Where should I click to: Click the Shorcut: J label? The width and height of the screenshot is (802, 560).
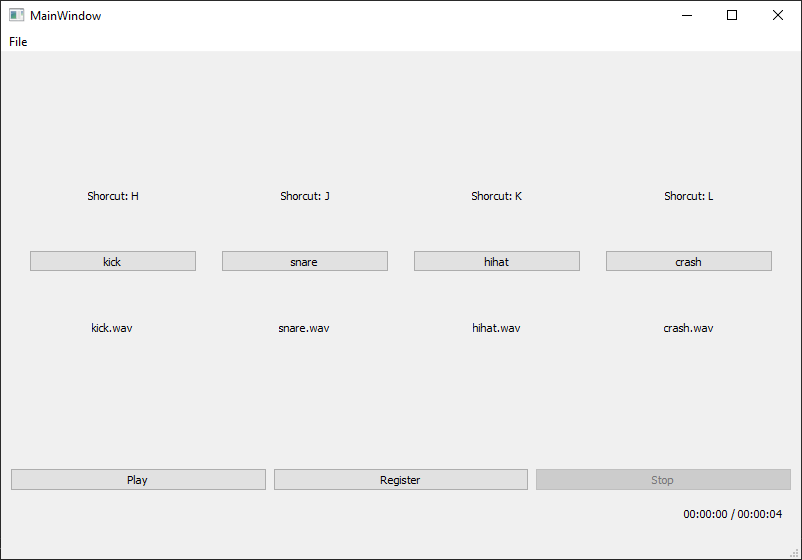click(x=305, y=196)
